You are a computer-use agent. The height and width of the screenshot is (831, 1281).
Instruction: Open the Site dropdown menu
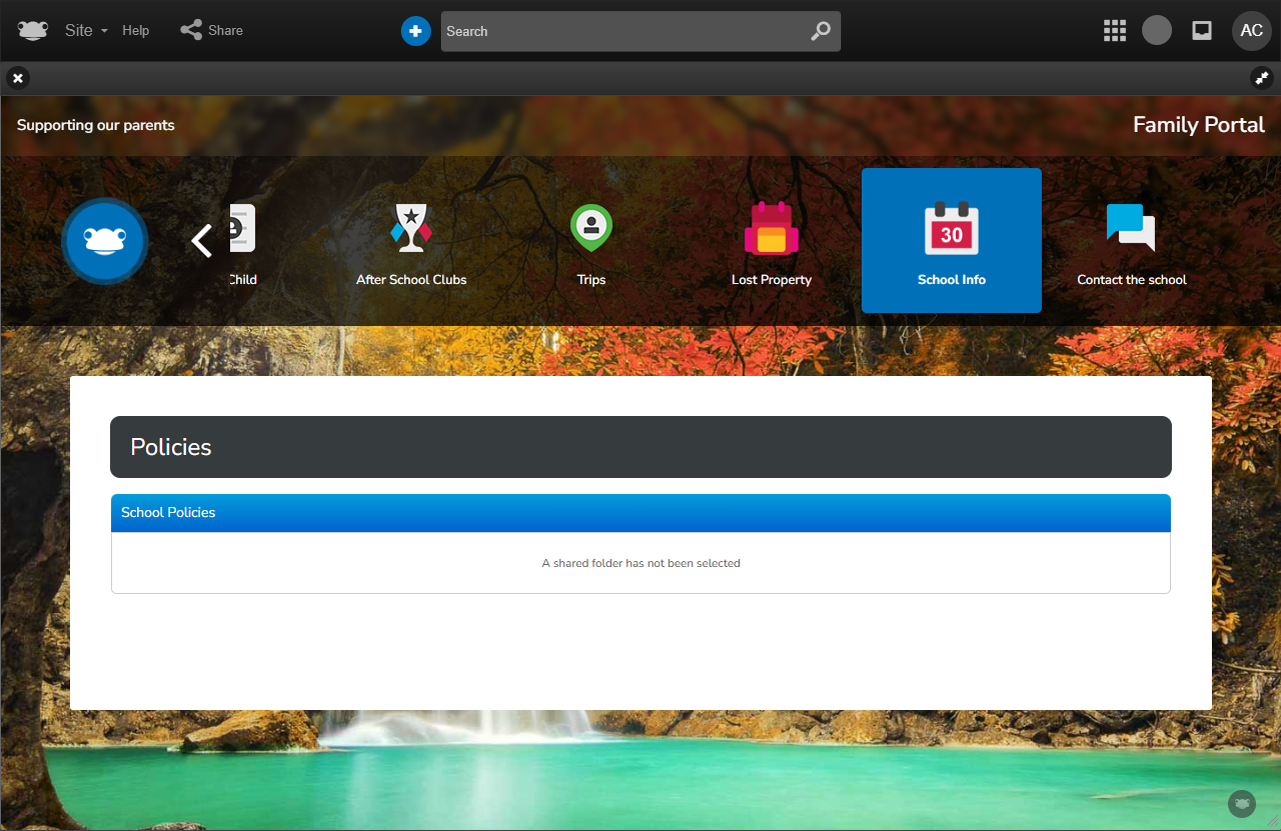(85, 31)
